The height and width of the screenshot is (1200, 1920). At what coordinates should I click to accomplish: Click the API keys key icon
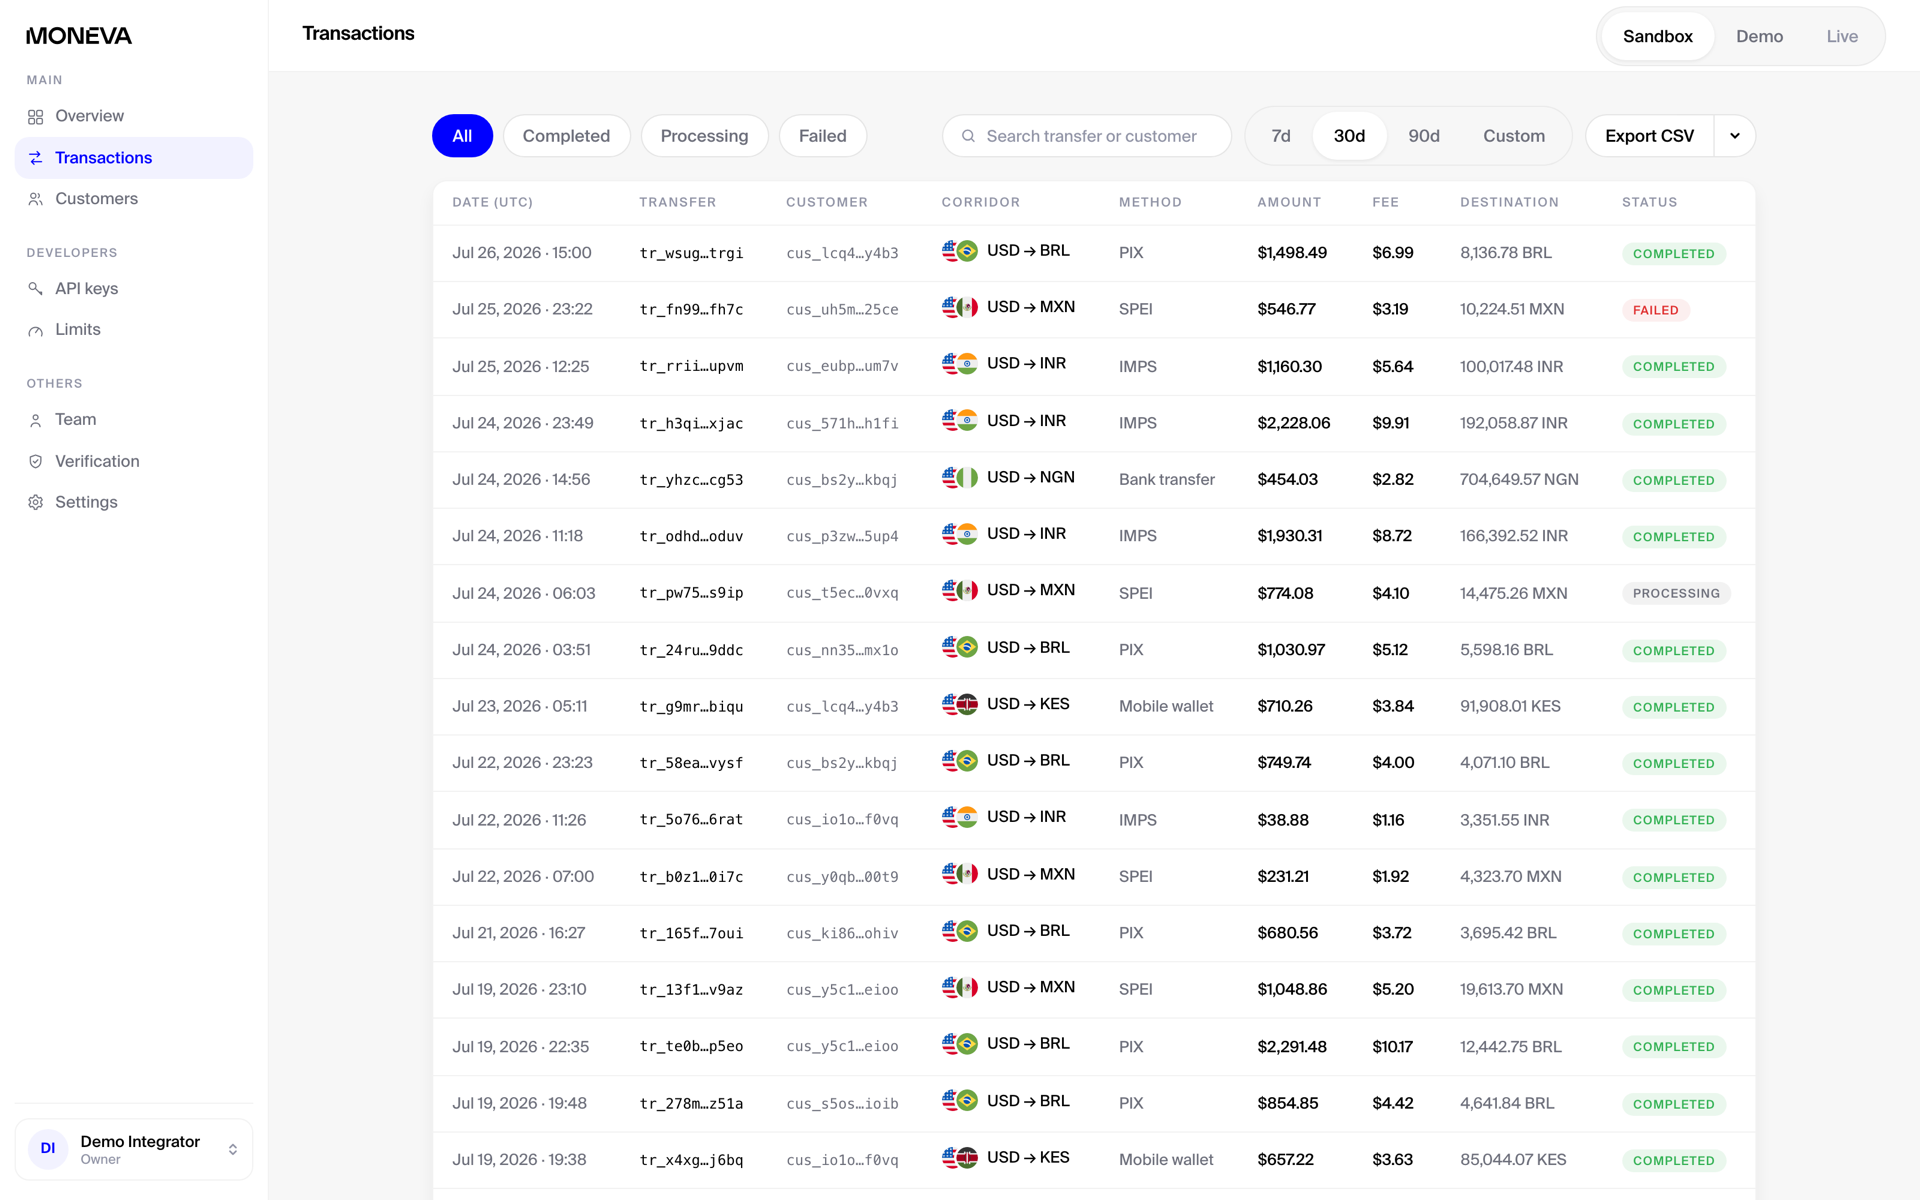(x=36, y=289)
